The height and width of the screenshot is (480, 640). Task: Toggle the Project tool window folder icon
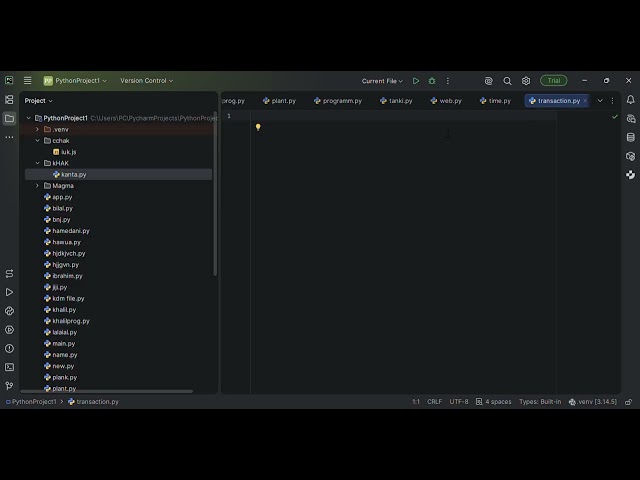click(x=9, y=118)
